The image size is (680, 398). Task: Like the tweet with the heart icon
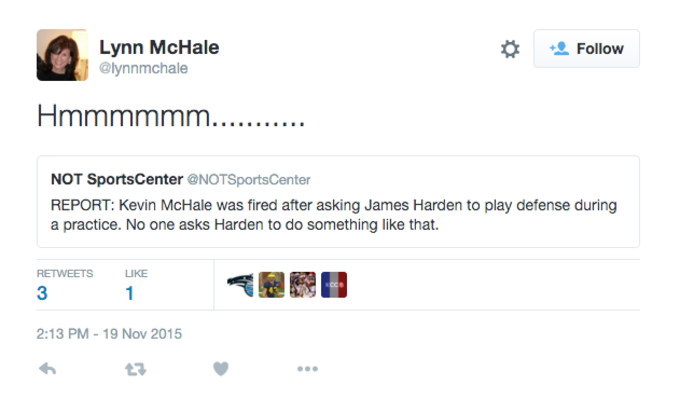pos(221,369)
